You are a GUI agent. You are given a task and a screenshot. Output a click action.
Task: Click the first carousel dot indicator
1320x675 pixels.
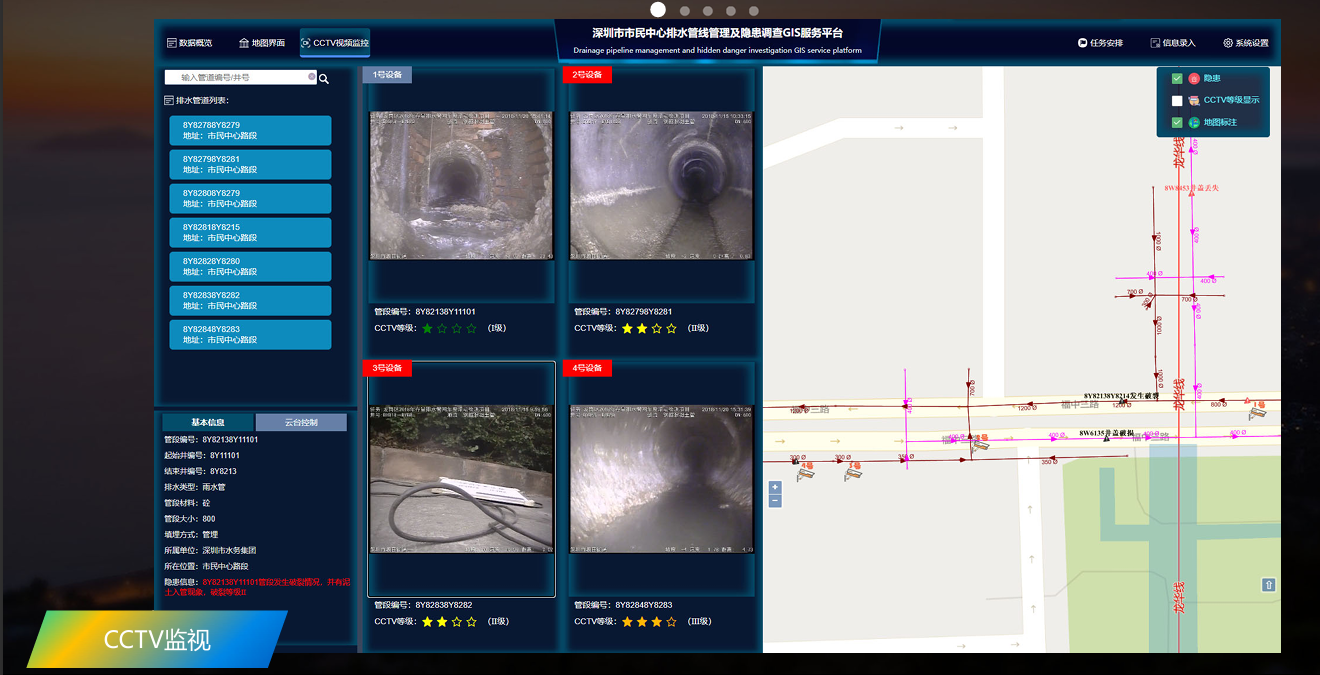(658, 10)
